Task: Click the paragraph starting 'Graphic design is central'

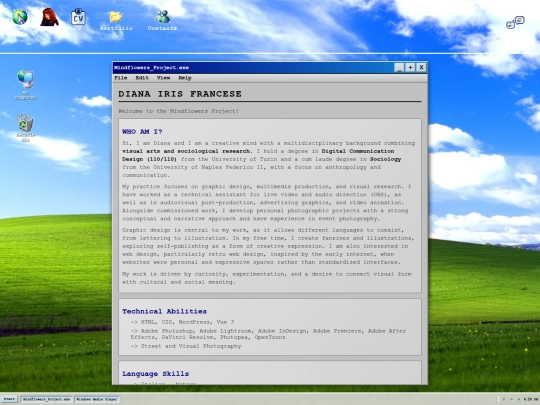Action: (268, 246)
